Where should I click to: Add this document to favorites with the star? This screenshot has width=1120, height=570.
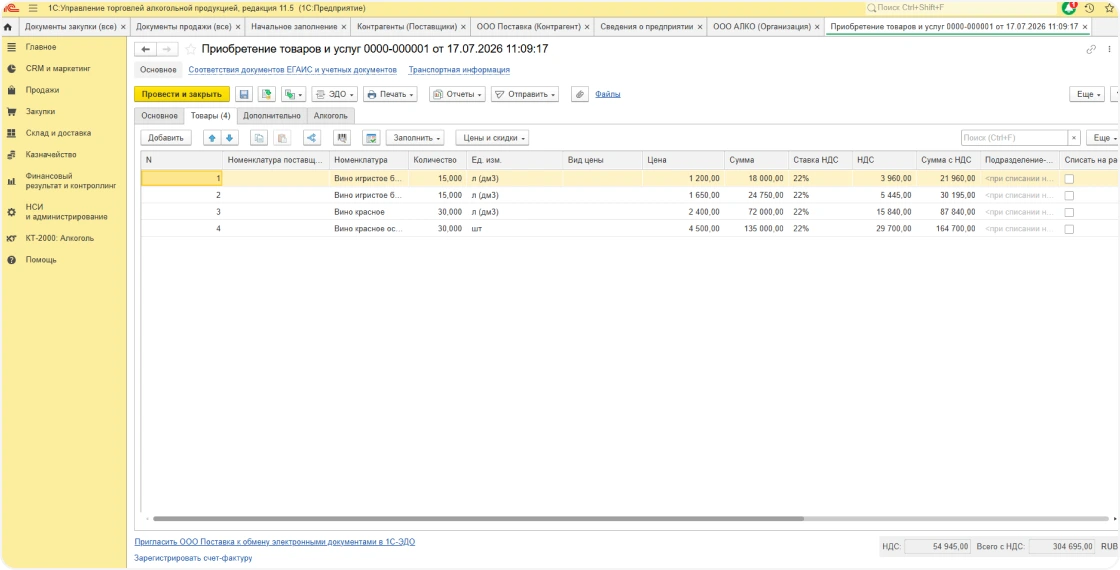click(191, 49)
